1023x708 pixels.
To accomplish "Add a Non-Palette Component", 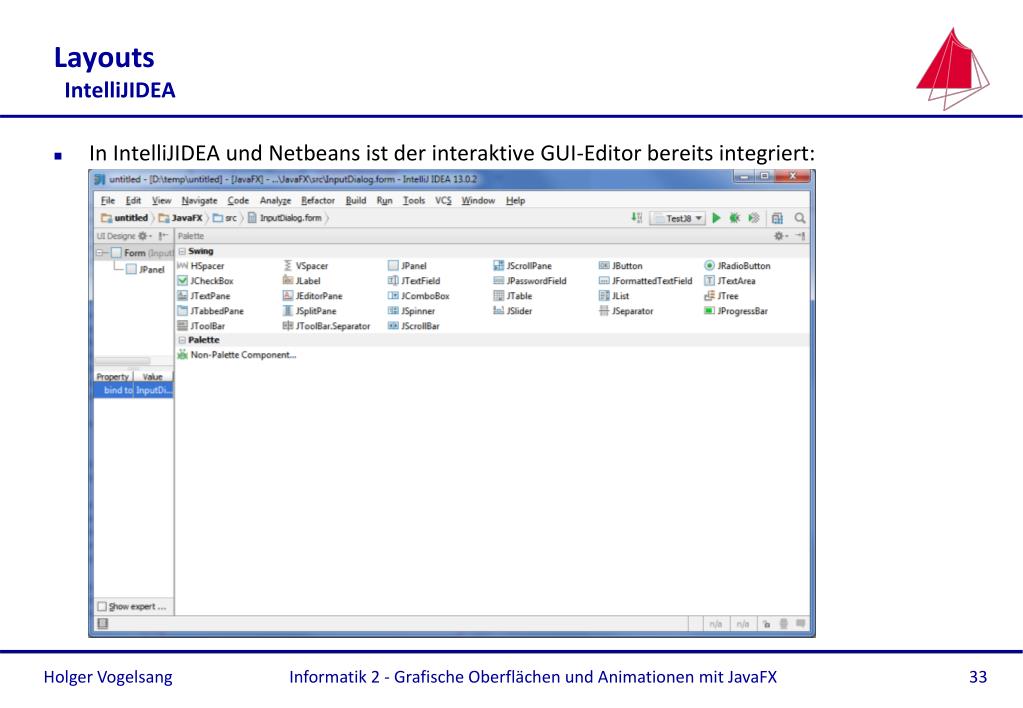I will 237,355.
